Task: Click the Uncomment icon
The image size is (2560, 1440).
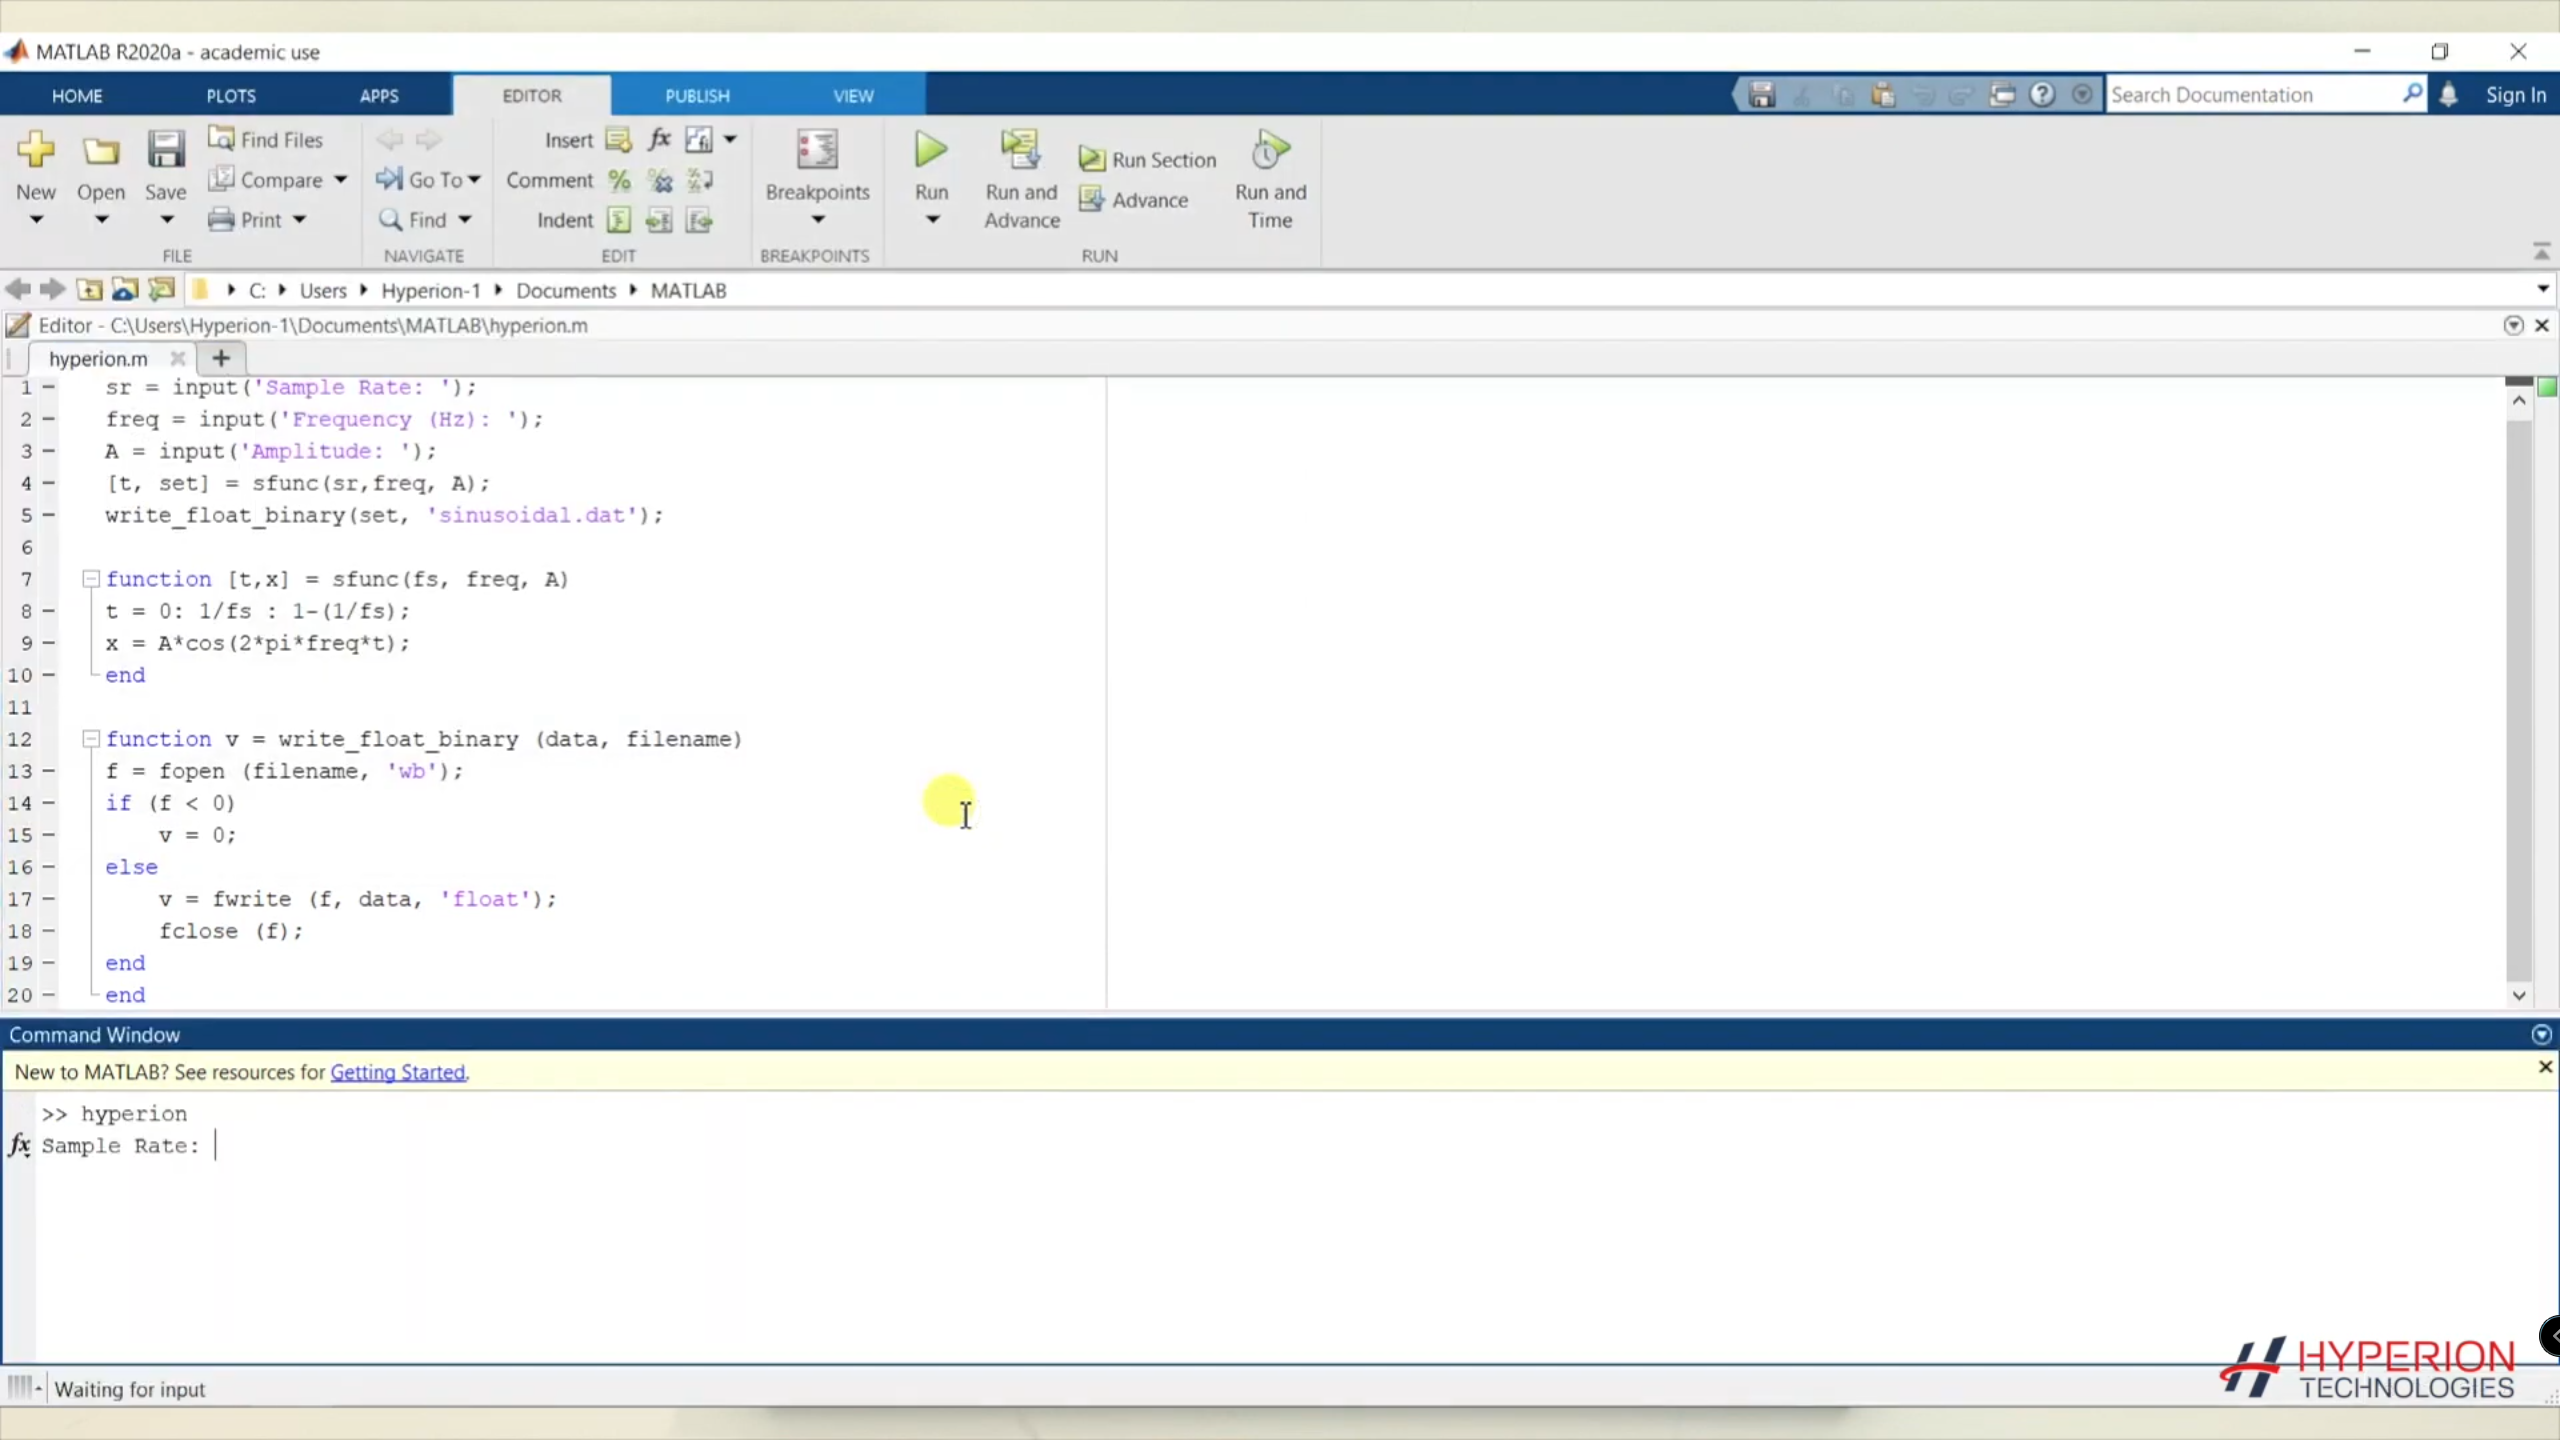Action: point(660,180)
